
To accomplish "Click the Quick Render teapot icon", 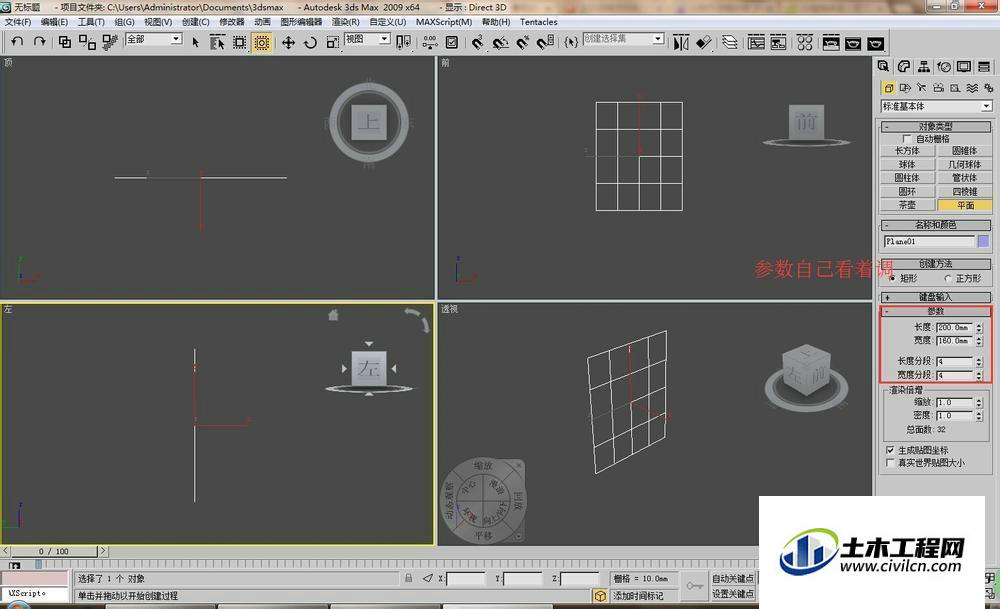I will 876,43.
